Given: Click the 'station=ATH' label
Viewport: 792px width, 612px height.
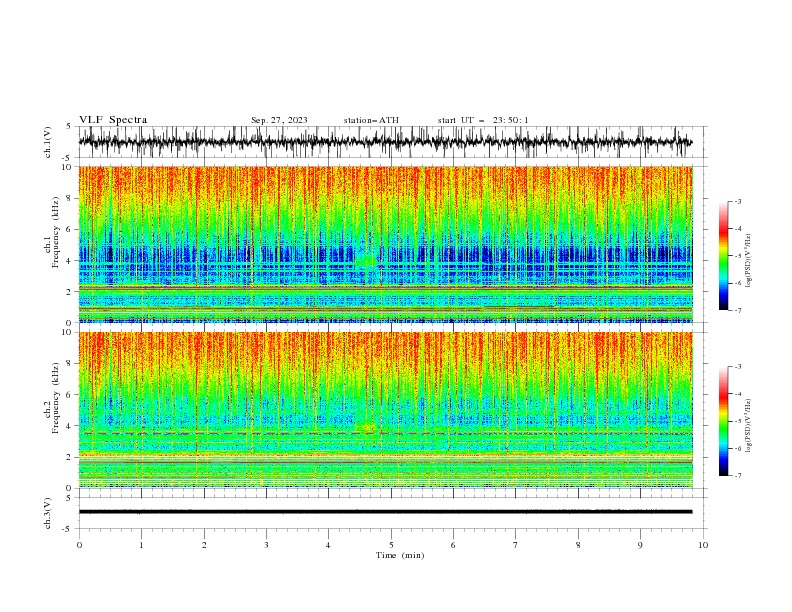Looking at the screenshot, I should (x=371, y=120).
